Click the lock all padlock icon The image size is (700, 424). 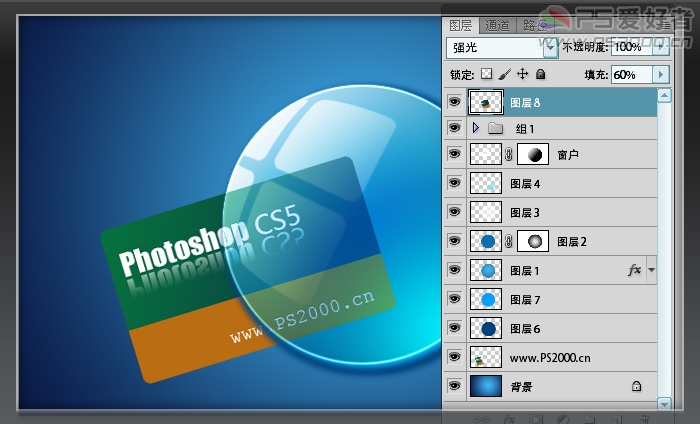541,74
